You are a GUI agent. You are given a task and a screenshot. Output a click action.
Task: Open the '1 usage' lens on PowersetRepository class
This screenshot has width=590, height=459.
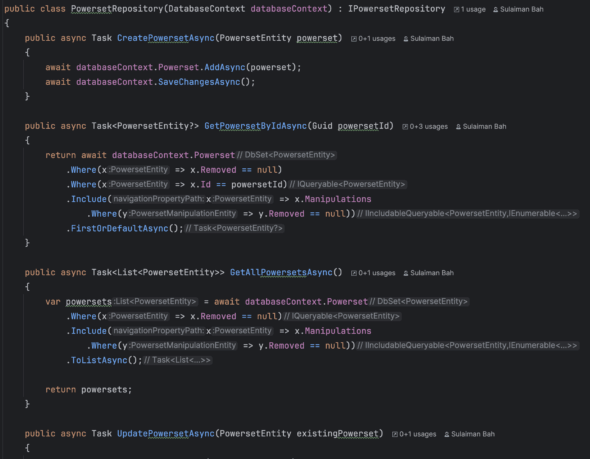[x=470, y=9]
